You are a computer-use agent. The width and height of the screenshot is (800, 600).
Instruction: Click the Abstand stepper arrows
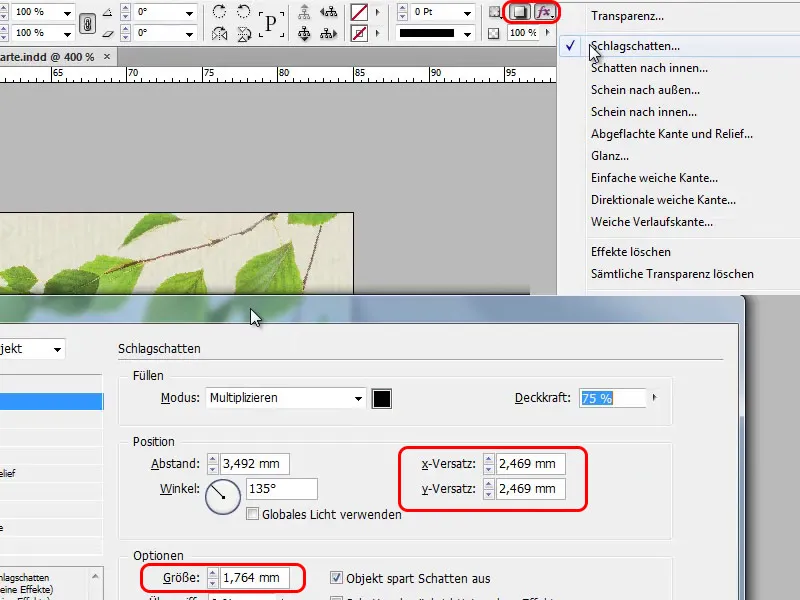coord(213,464)
